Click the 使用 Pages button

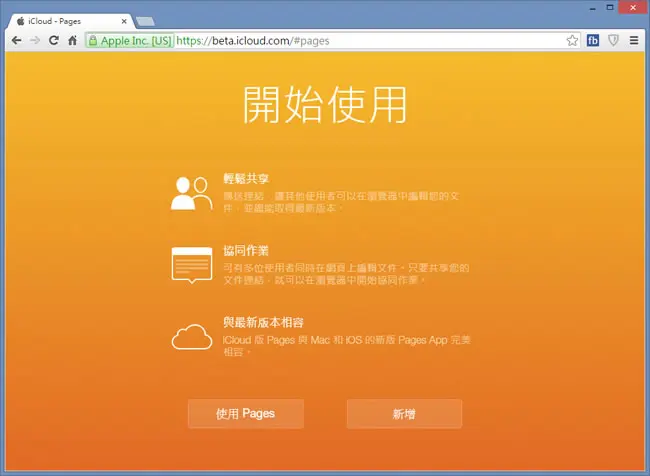(x=246, y=414)
